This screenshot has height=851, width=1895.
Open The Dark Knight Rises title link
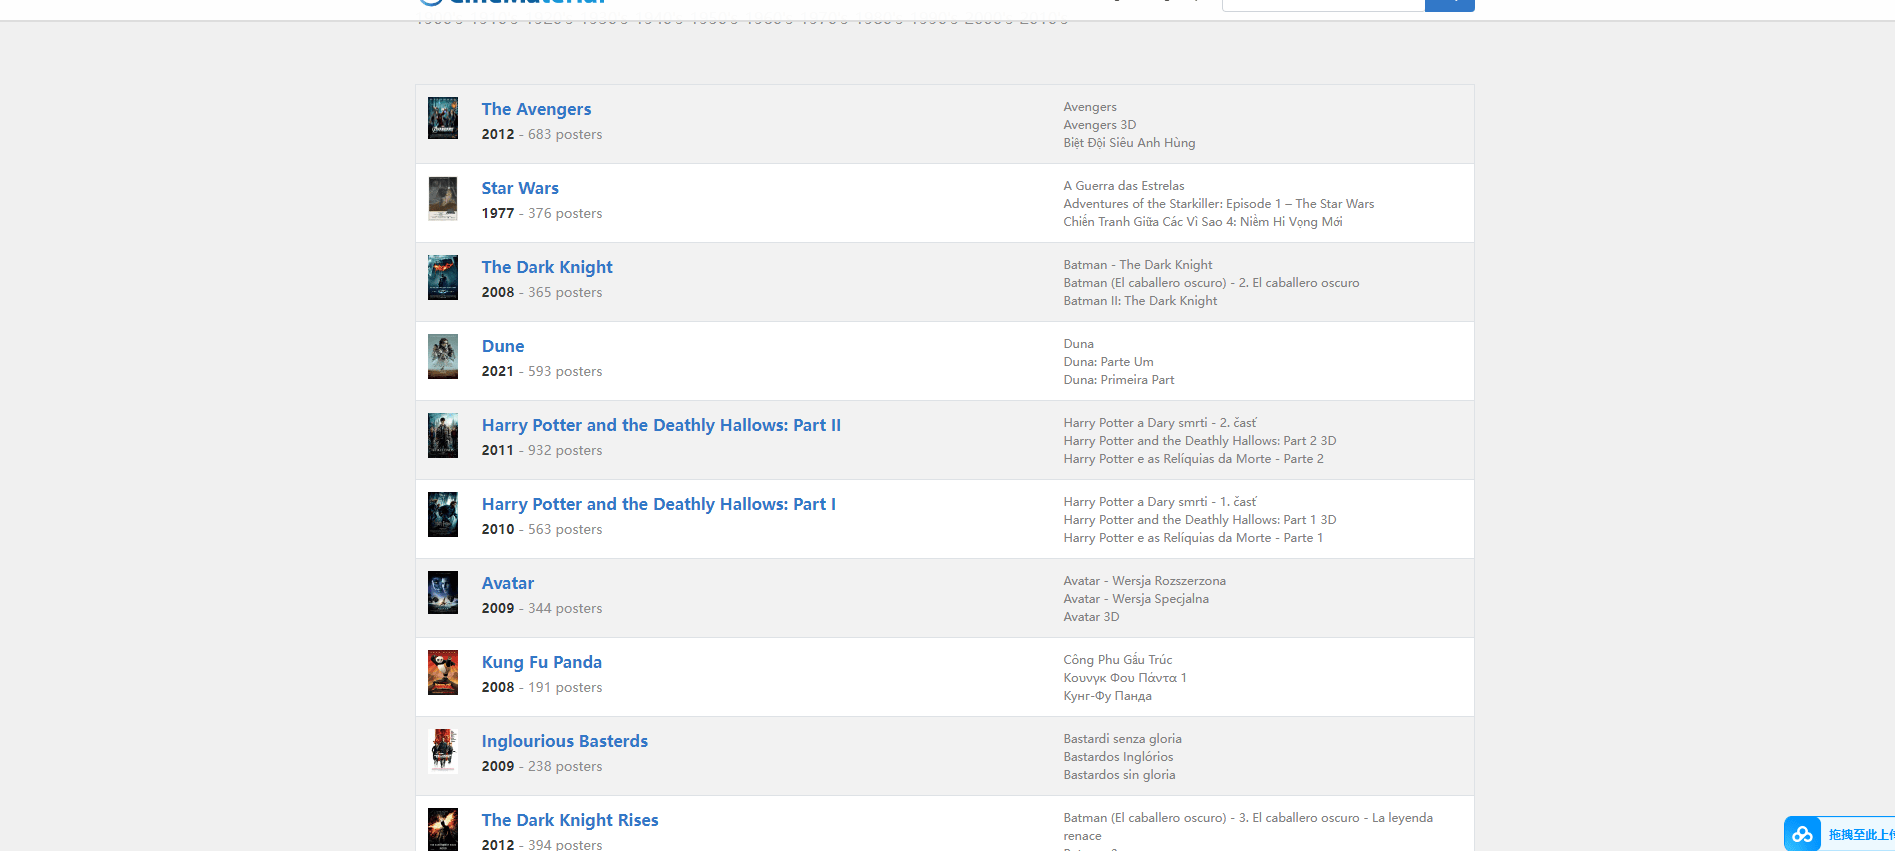pos(570,820)
